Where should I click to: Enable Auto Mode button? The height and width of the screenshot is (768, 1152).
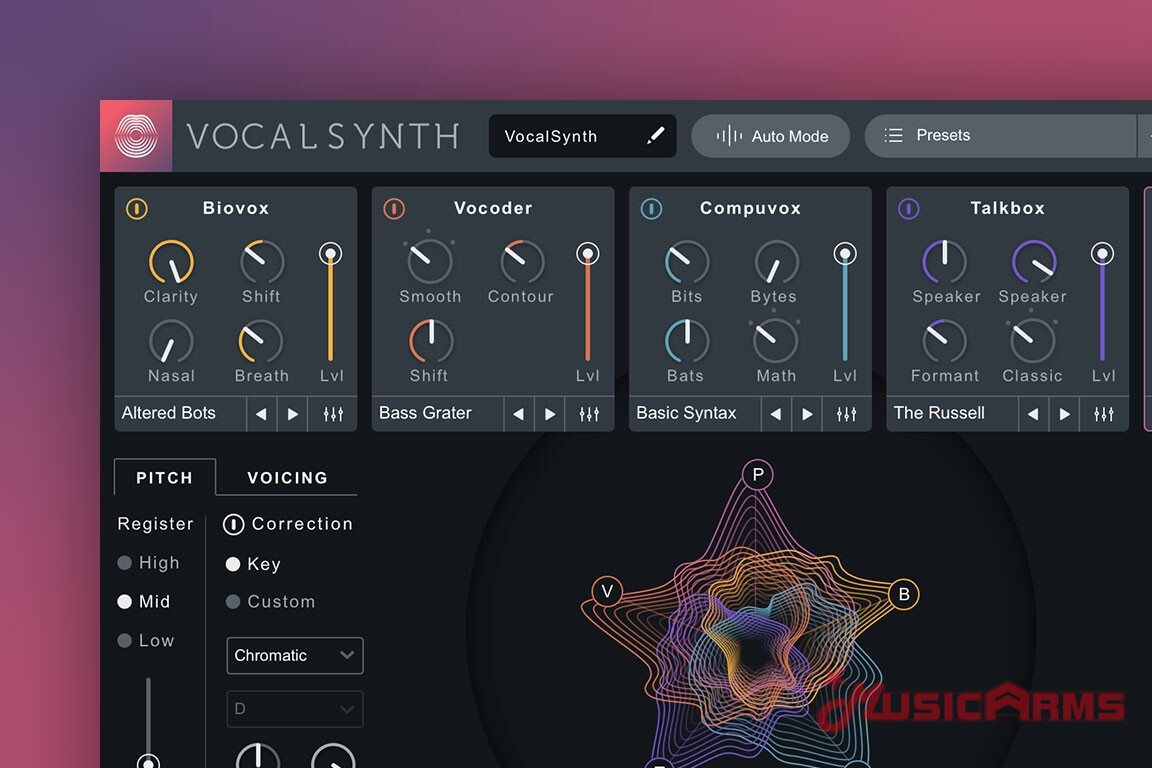pyautogui.click(x=771, y=136)
